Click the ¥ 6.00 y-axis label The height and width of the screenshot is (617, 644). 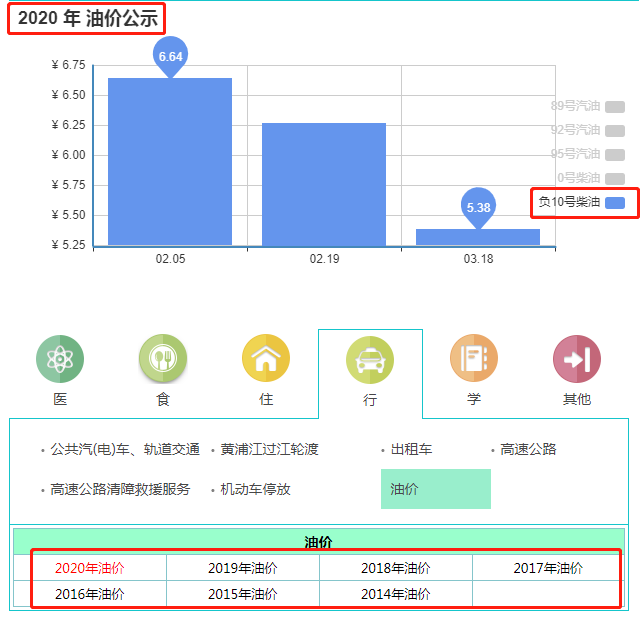pyautogui.click(x=69, y=155)
